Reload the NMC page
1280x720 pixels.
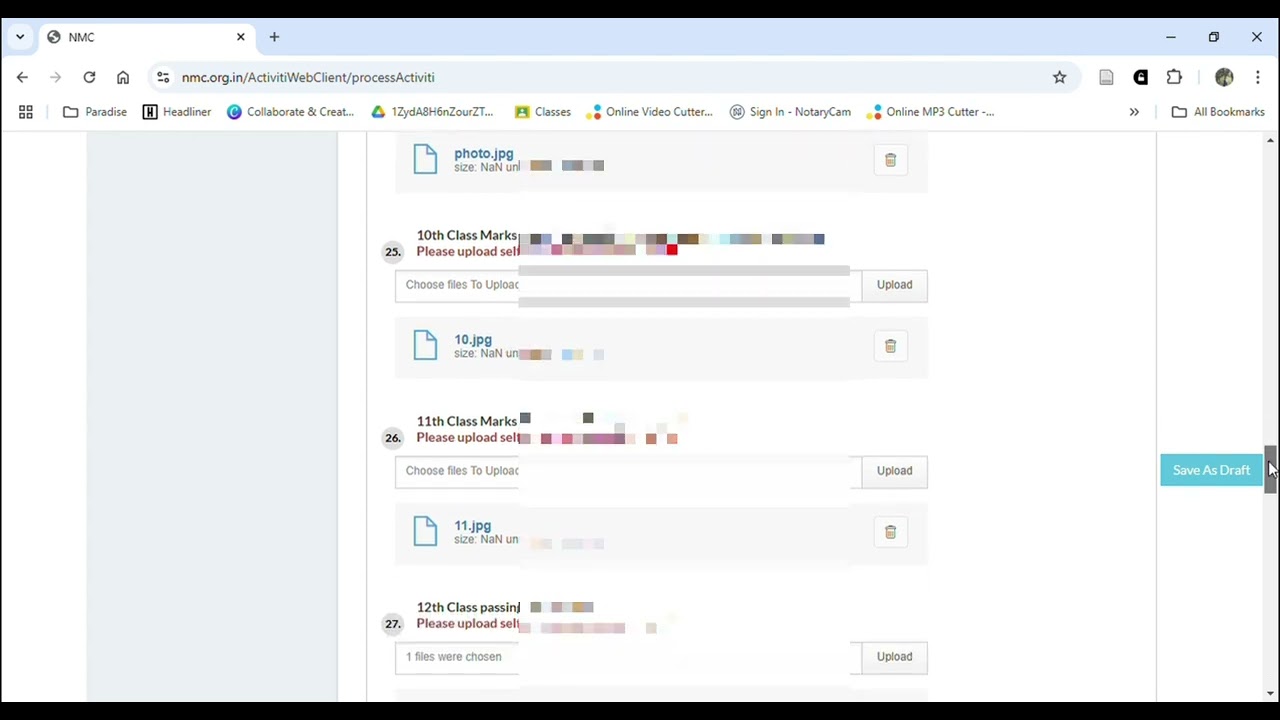(89, 77)
